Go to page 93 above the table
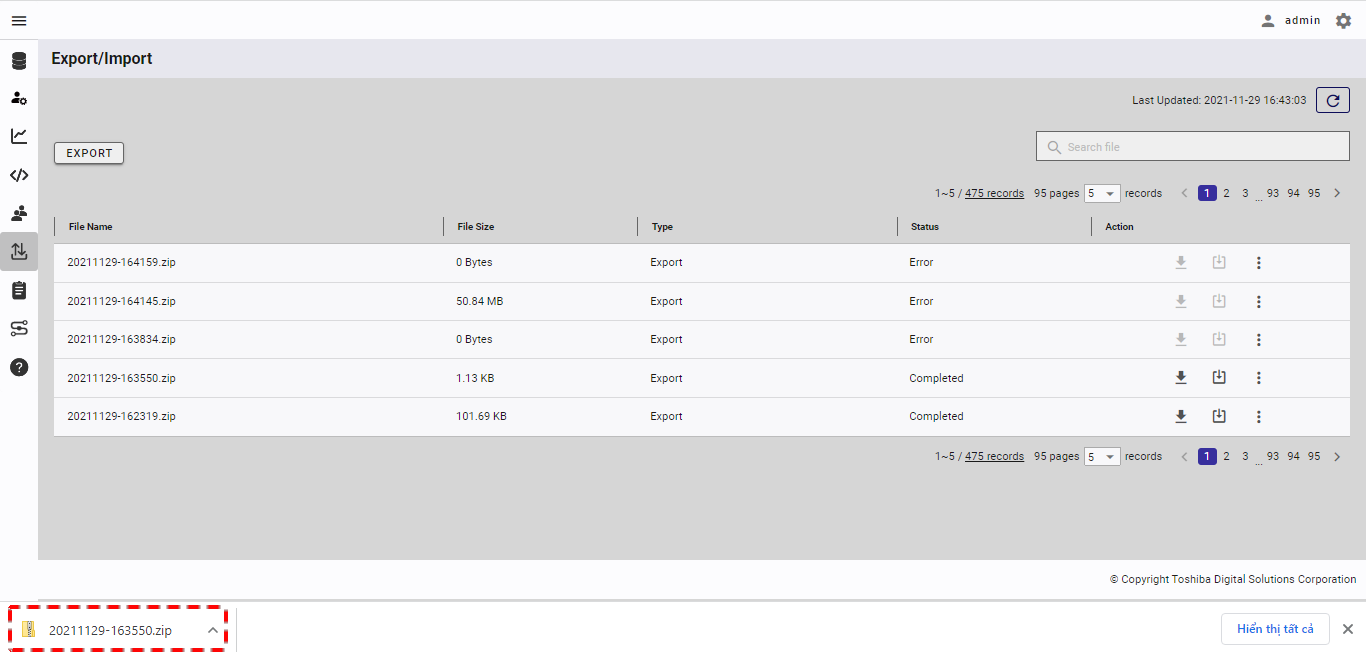 (1273, 193)
